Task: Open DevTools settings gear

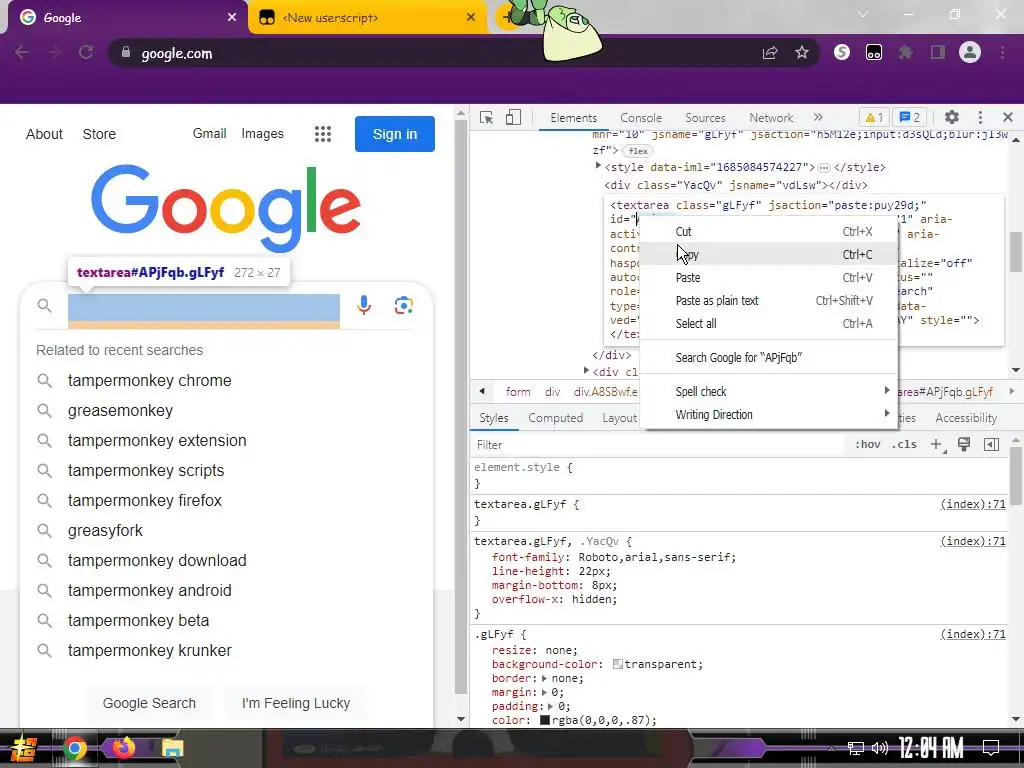Action: click(x=952, y=118)
